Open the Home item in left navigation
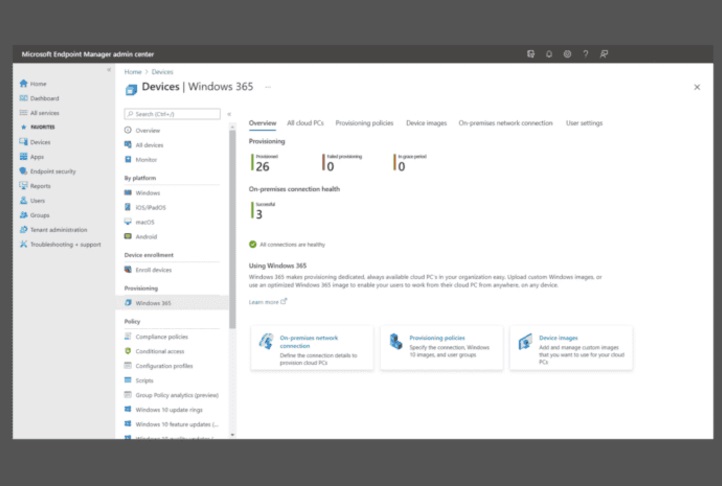 click(x=33, y=84)
